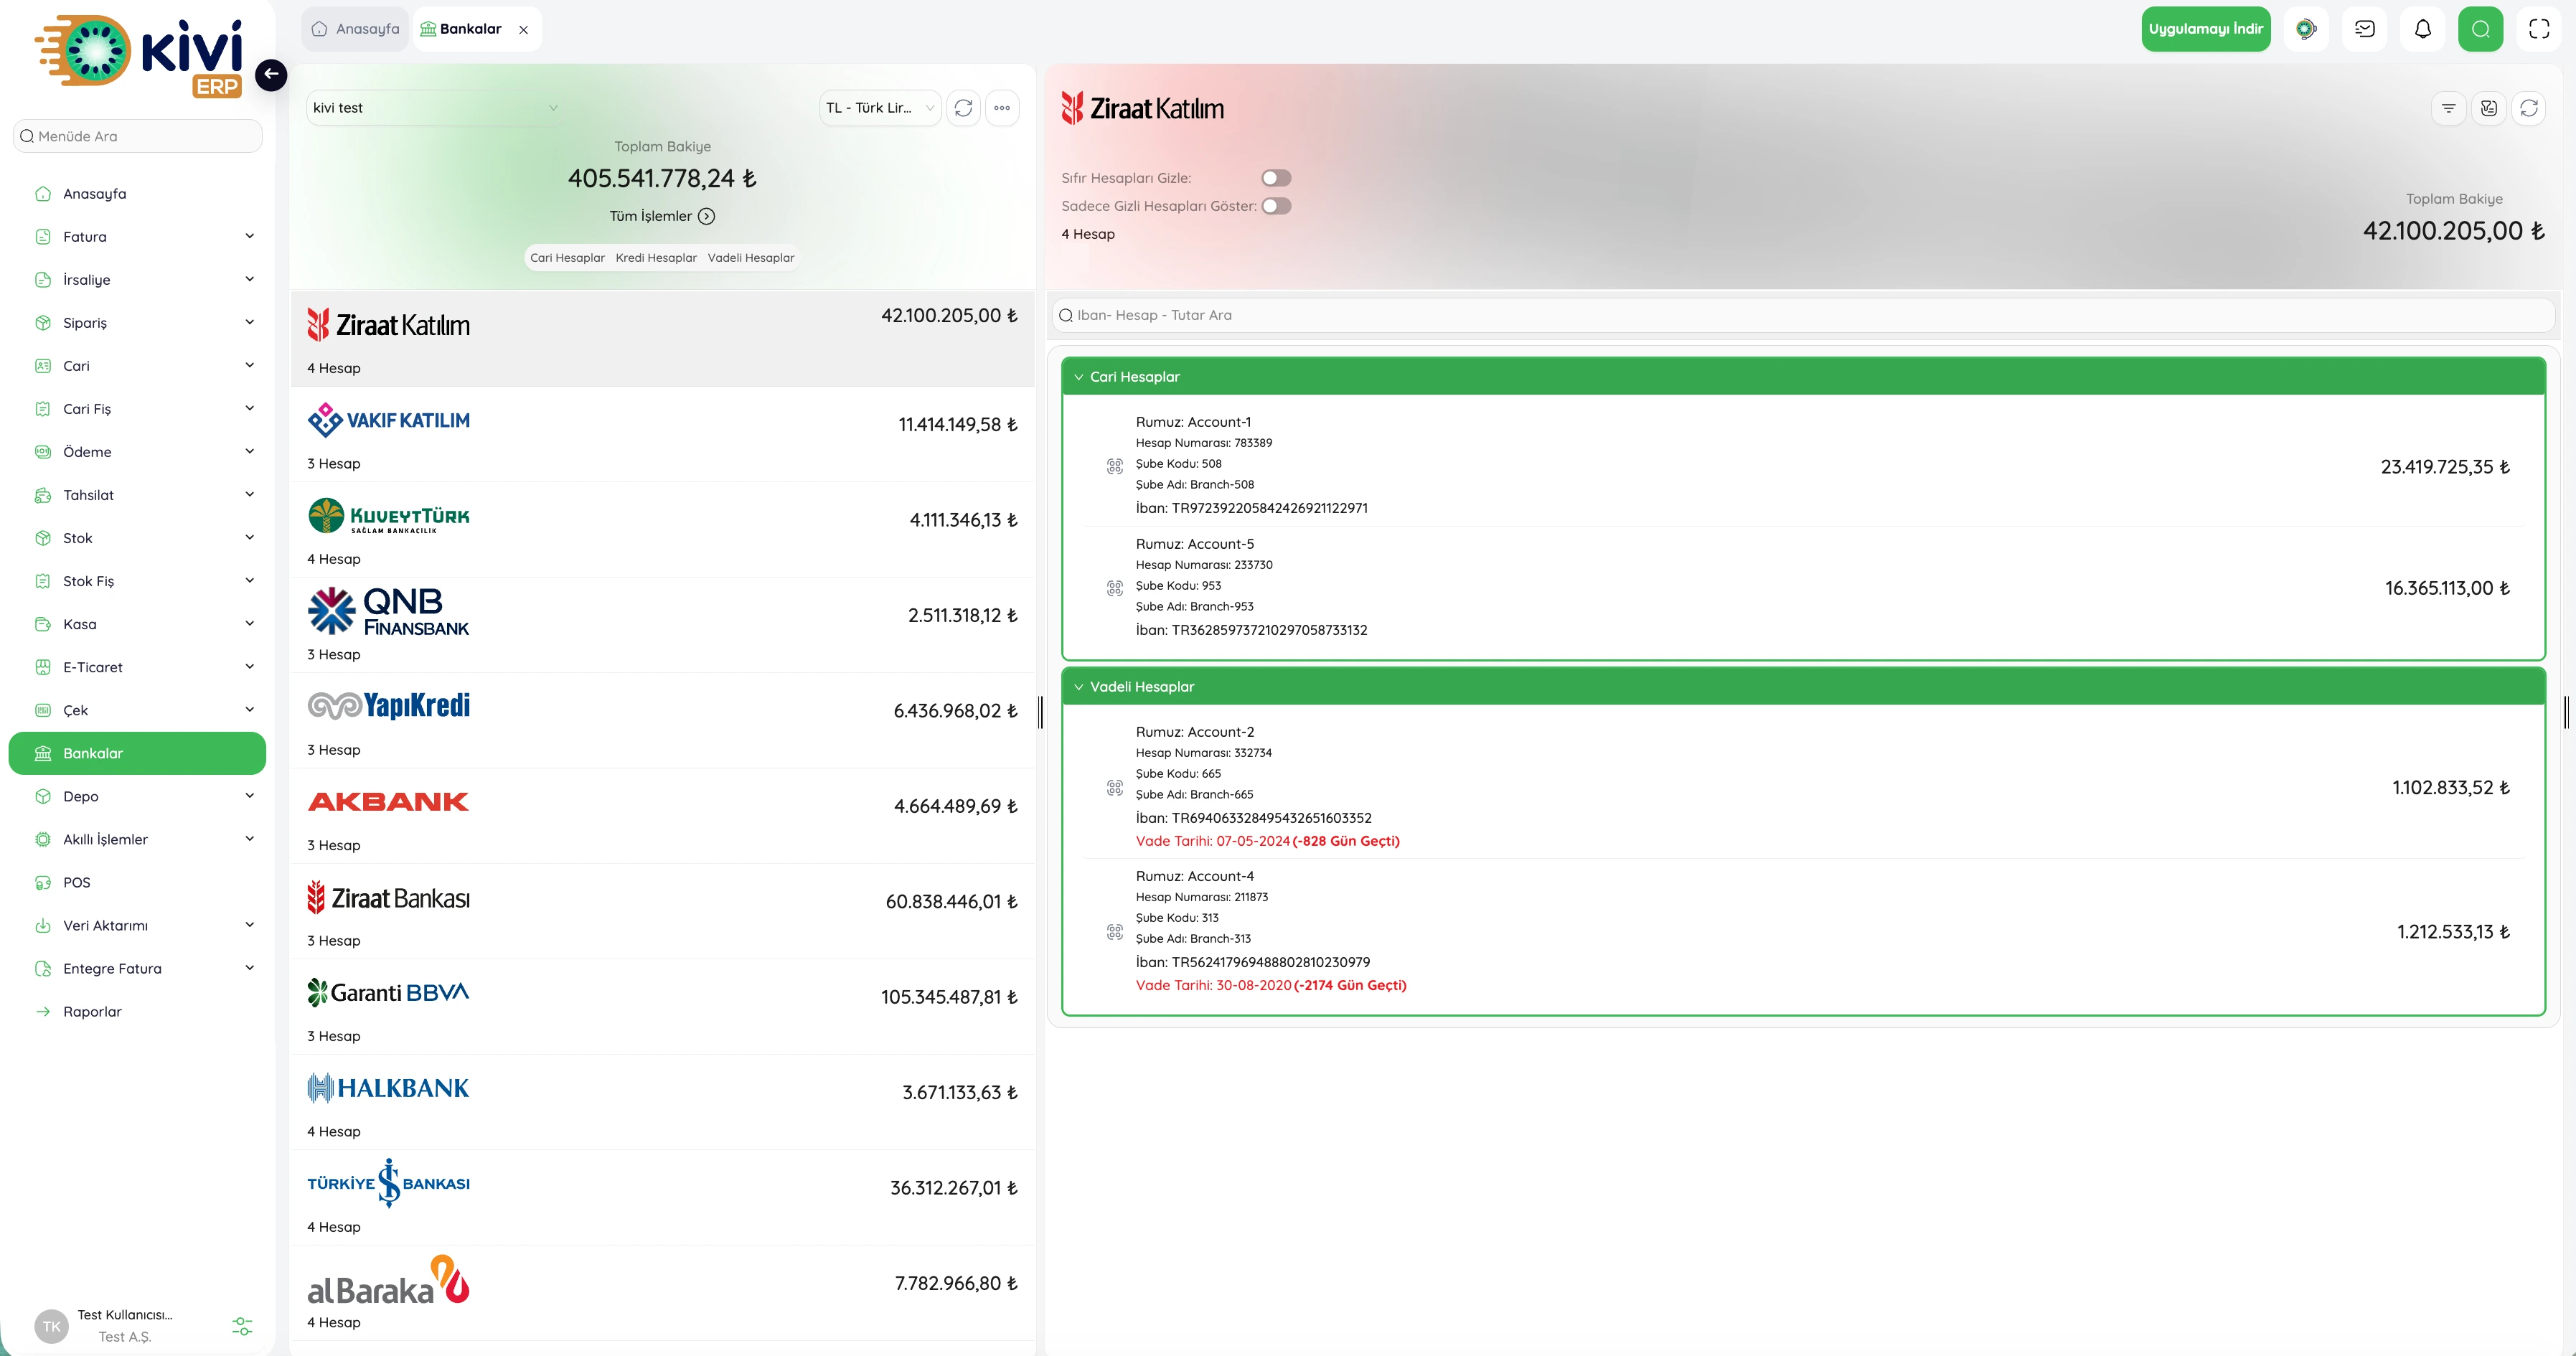Click the TK user avatar

click(51, 1326)
